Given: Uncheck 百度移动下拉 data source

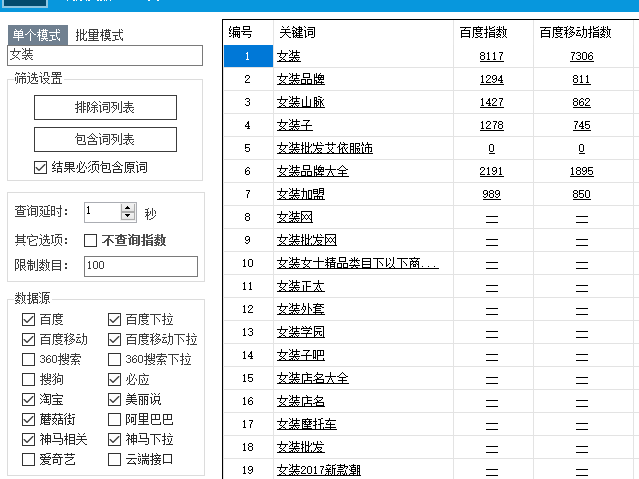Looking at the screenshot, I should [115, 339].
